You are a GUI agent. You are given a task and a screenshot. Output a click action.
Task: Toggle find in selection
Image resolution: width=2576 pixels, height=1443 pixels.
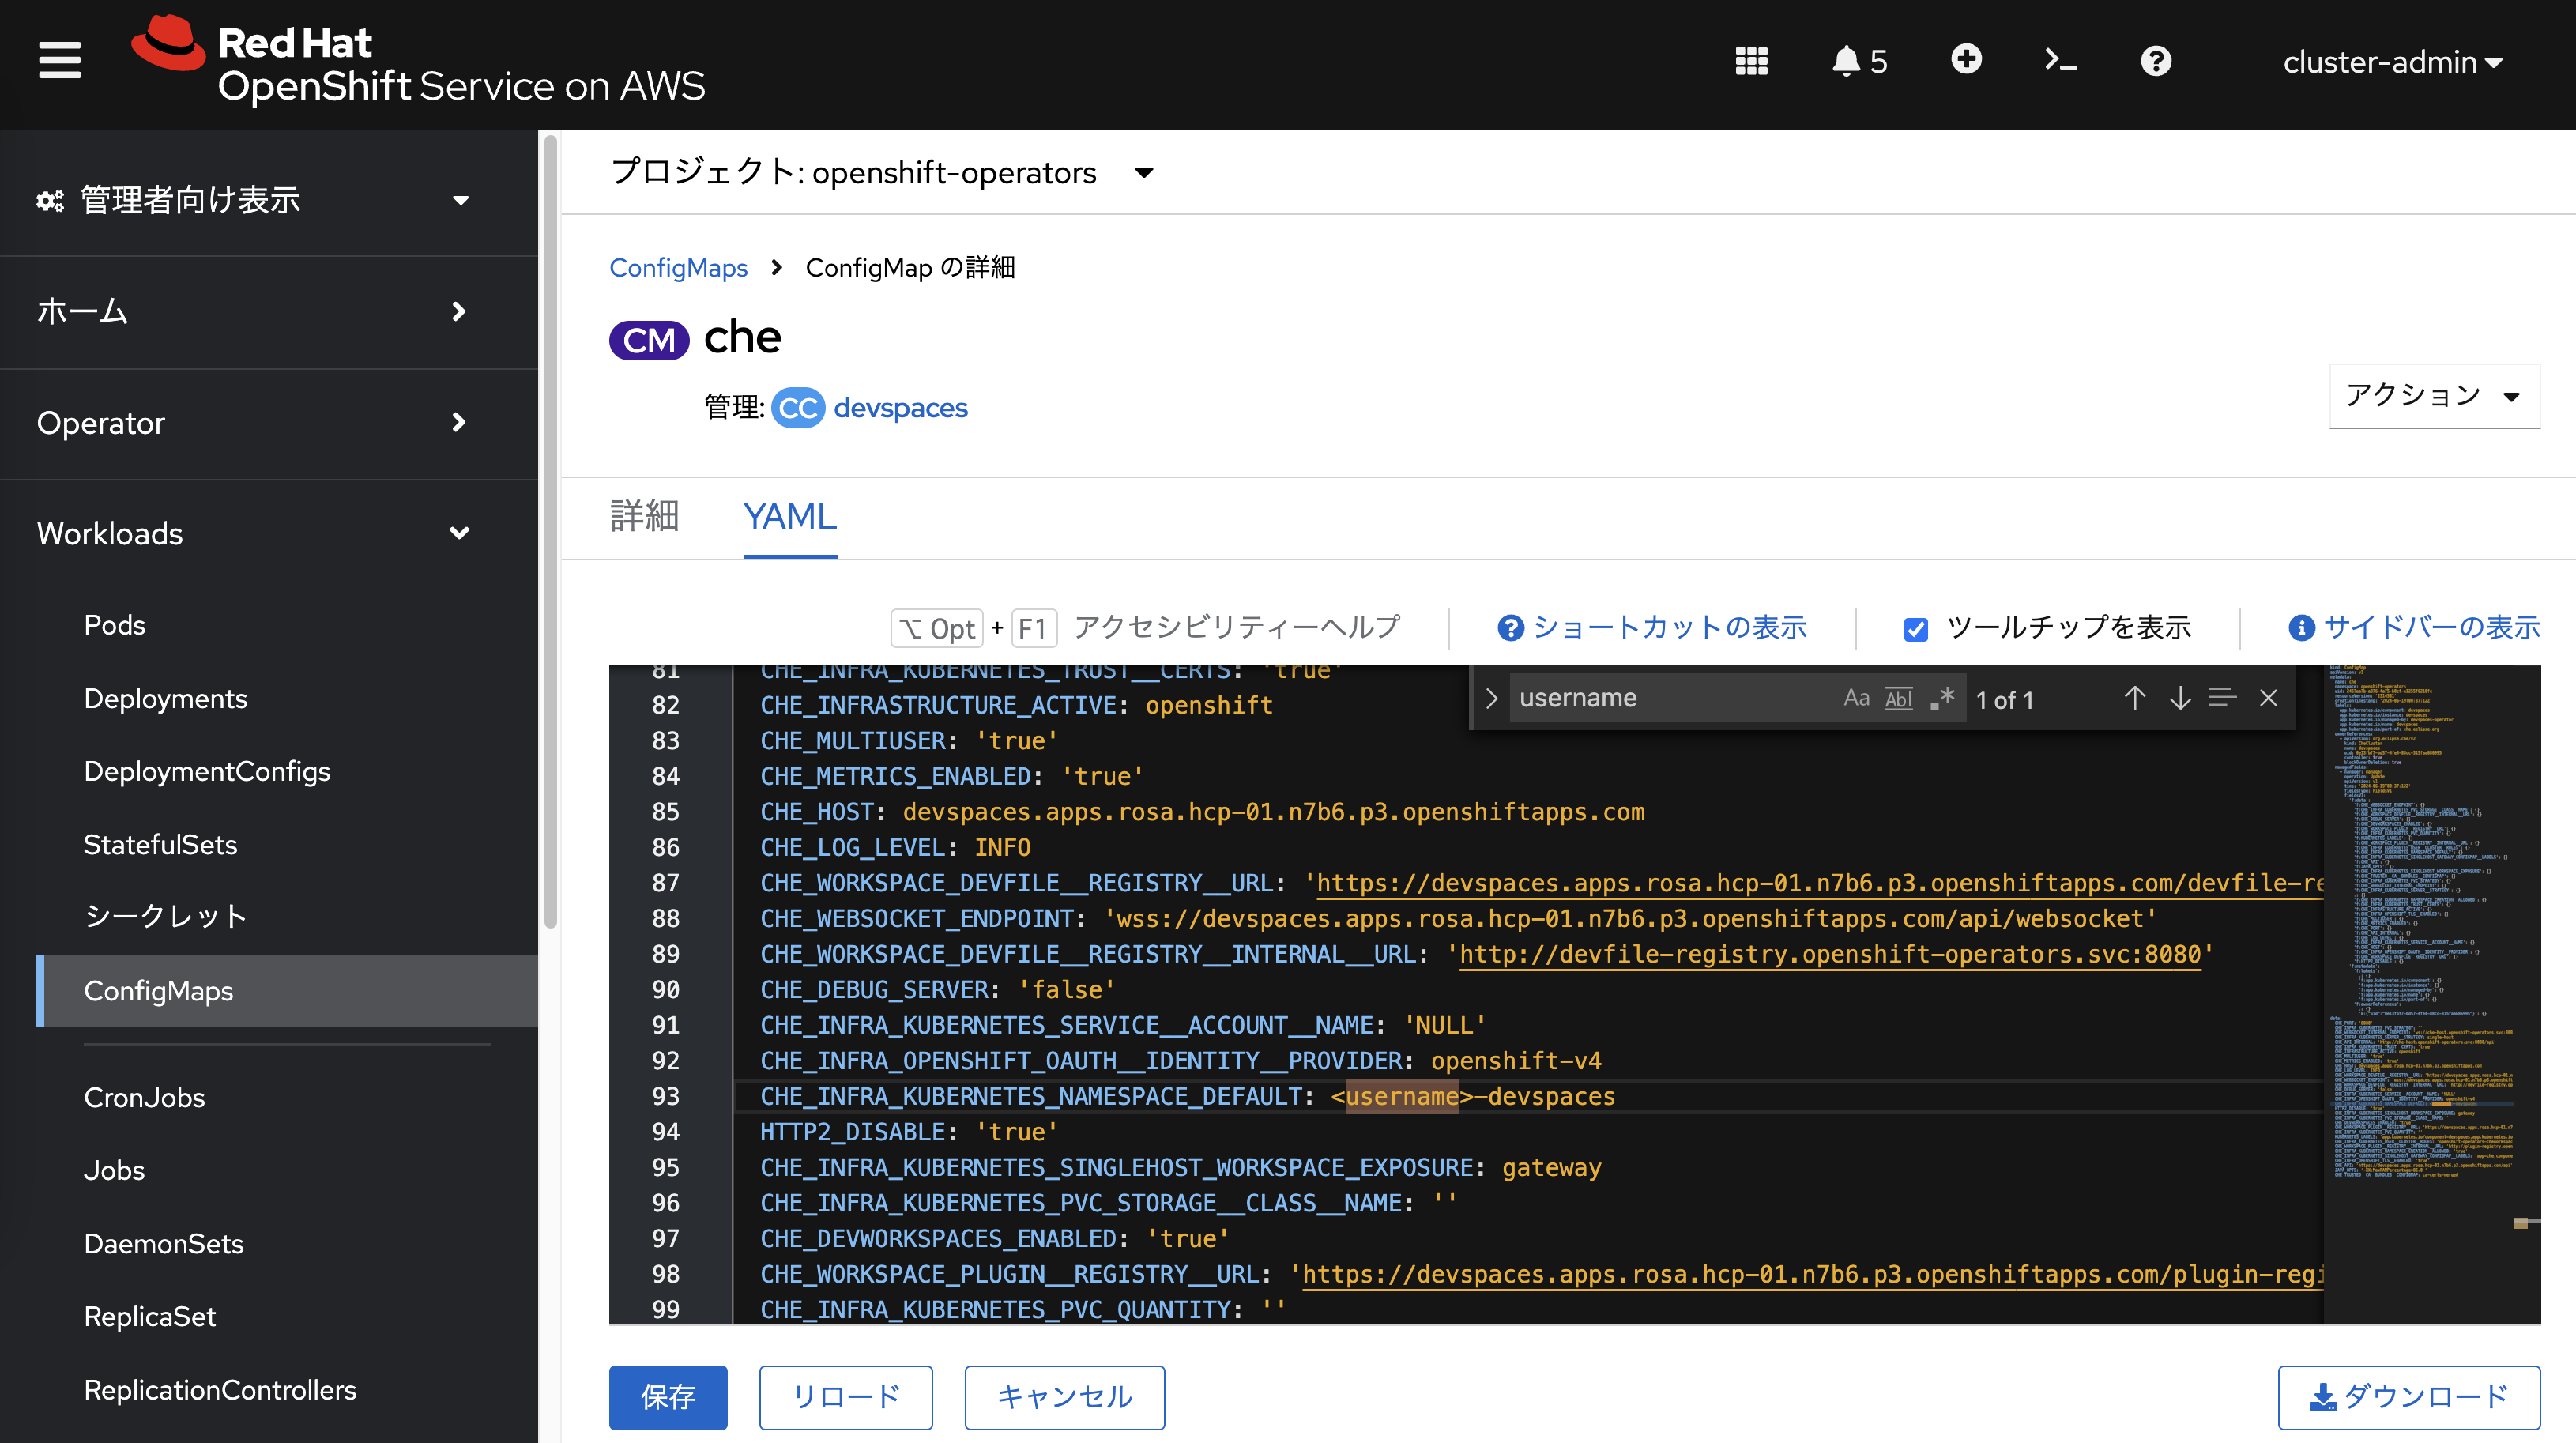pyautogui.click(x=2222, y=698)
